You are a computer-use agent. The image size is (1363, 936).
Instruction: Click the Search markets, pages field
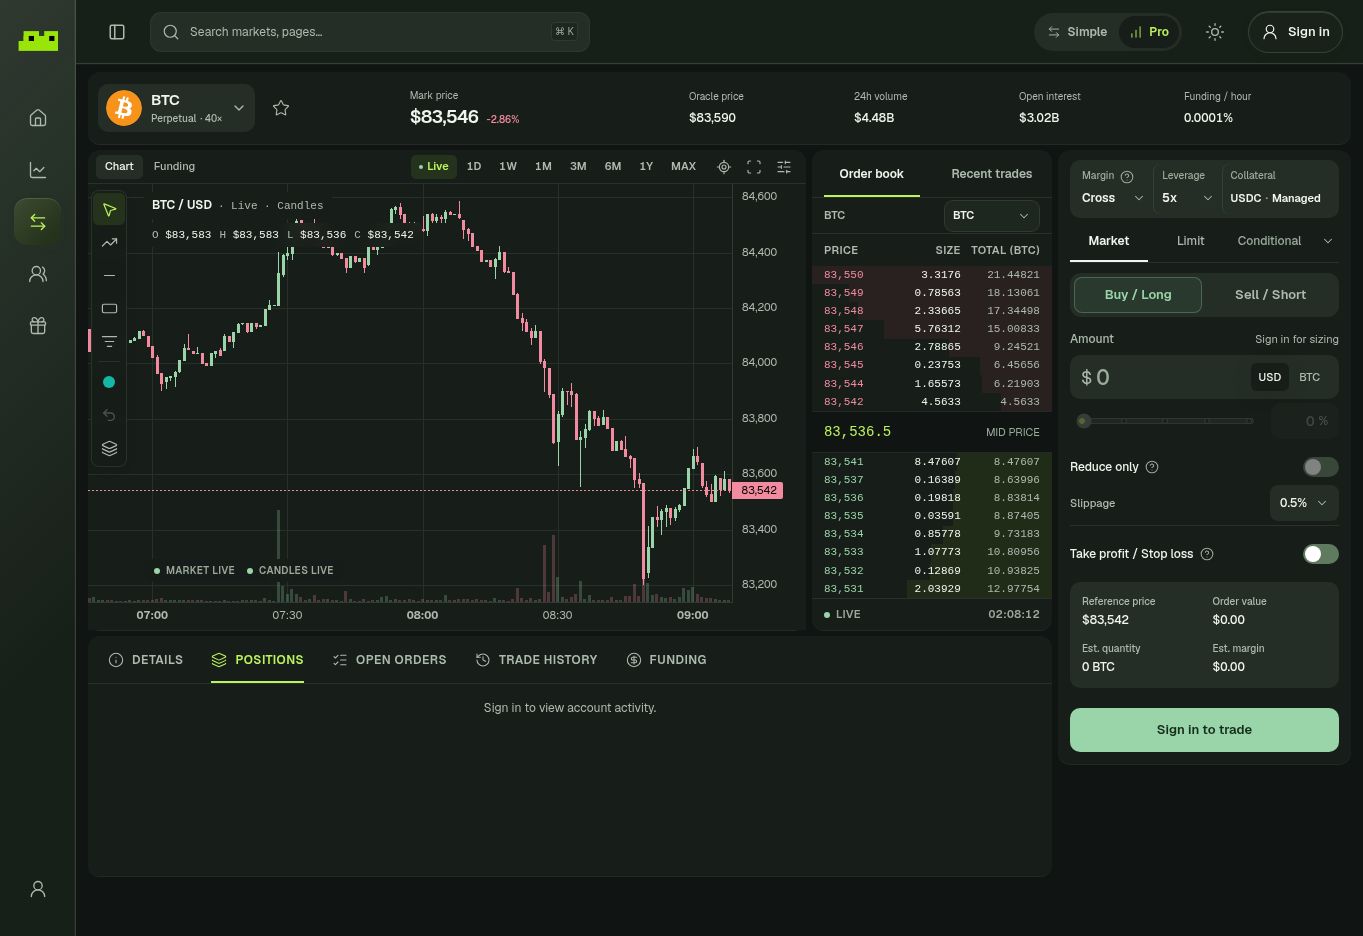(x=370, y=32)
